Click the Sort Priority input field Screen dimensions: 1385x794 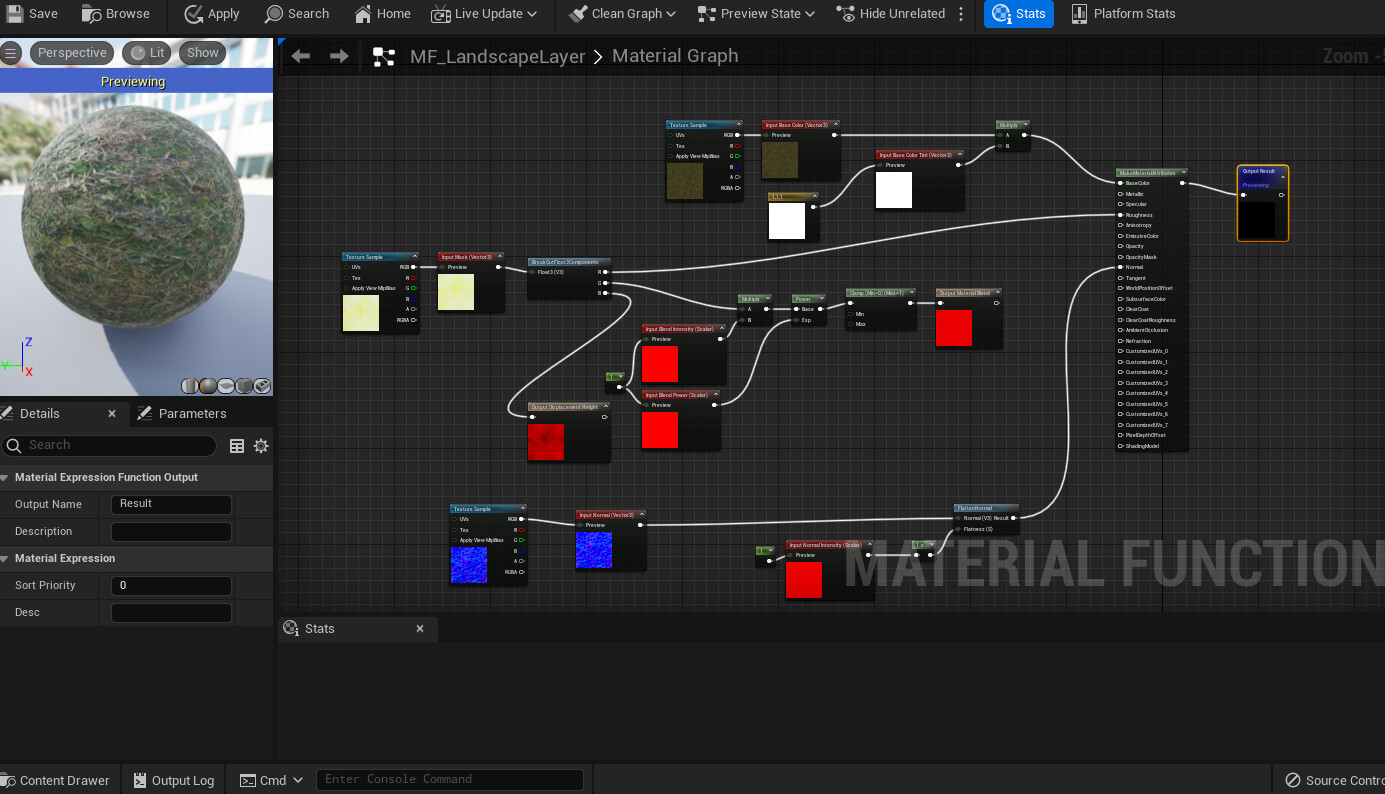[171, 585]
